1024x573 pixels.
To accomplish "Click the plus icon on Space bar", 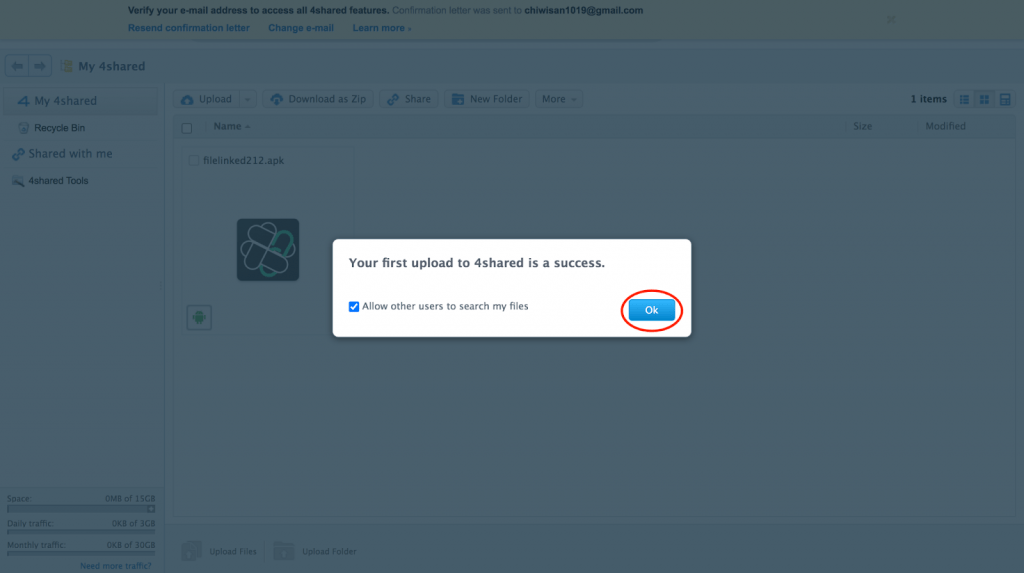I will pos(151,509).
